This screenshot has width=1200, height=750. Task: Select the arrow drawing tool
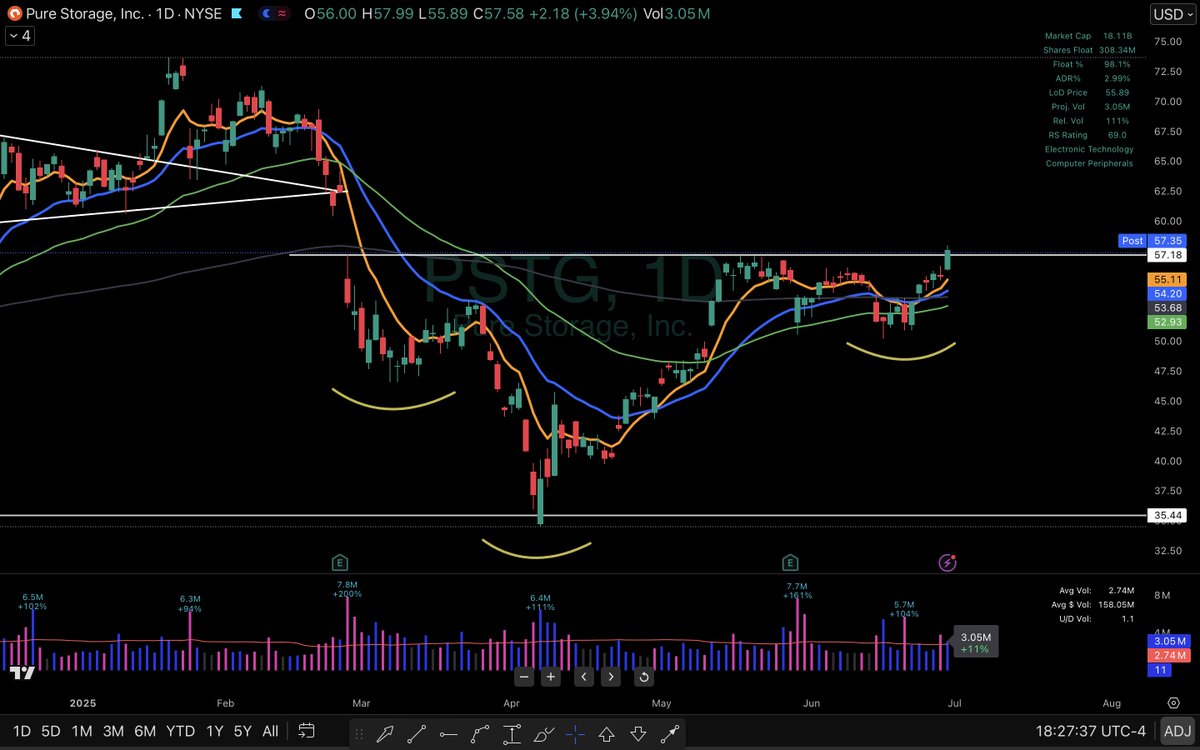coord(384,735)
